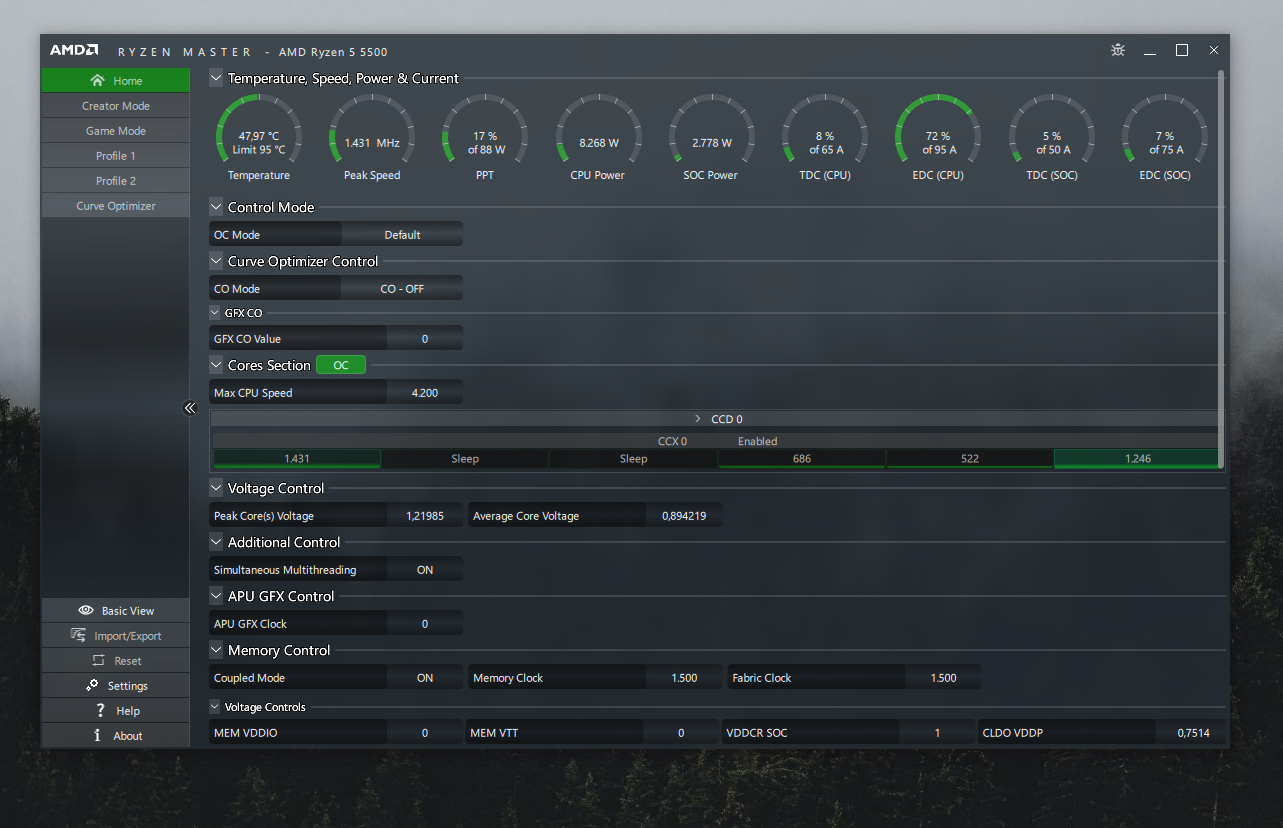Collapse Temperature, Speed, Power & Current section
Screen dimensions: 1283x828
click(216, 78)
